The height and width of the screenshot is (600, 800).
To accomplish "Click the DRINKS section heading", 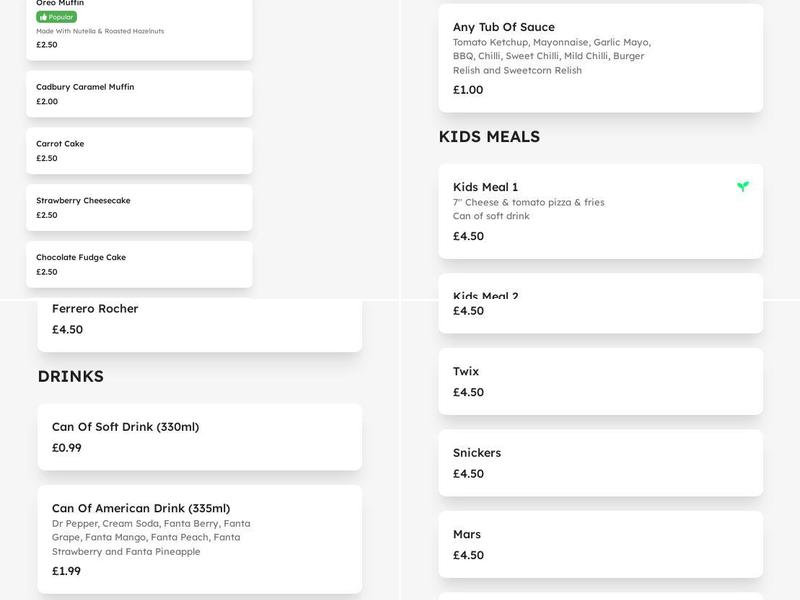I will point(71,376).
